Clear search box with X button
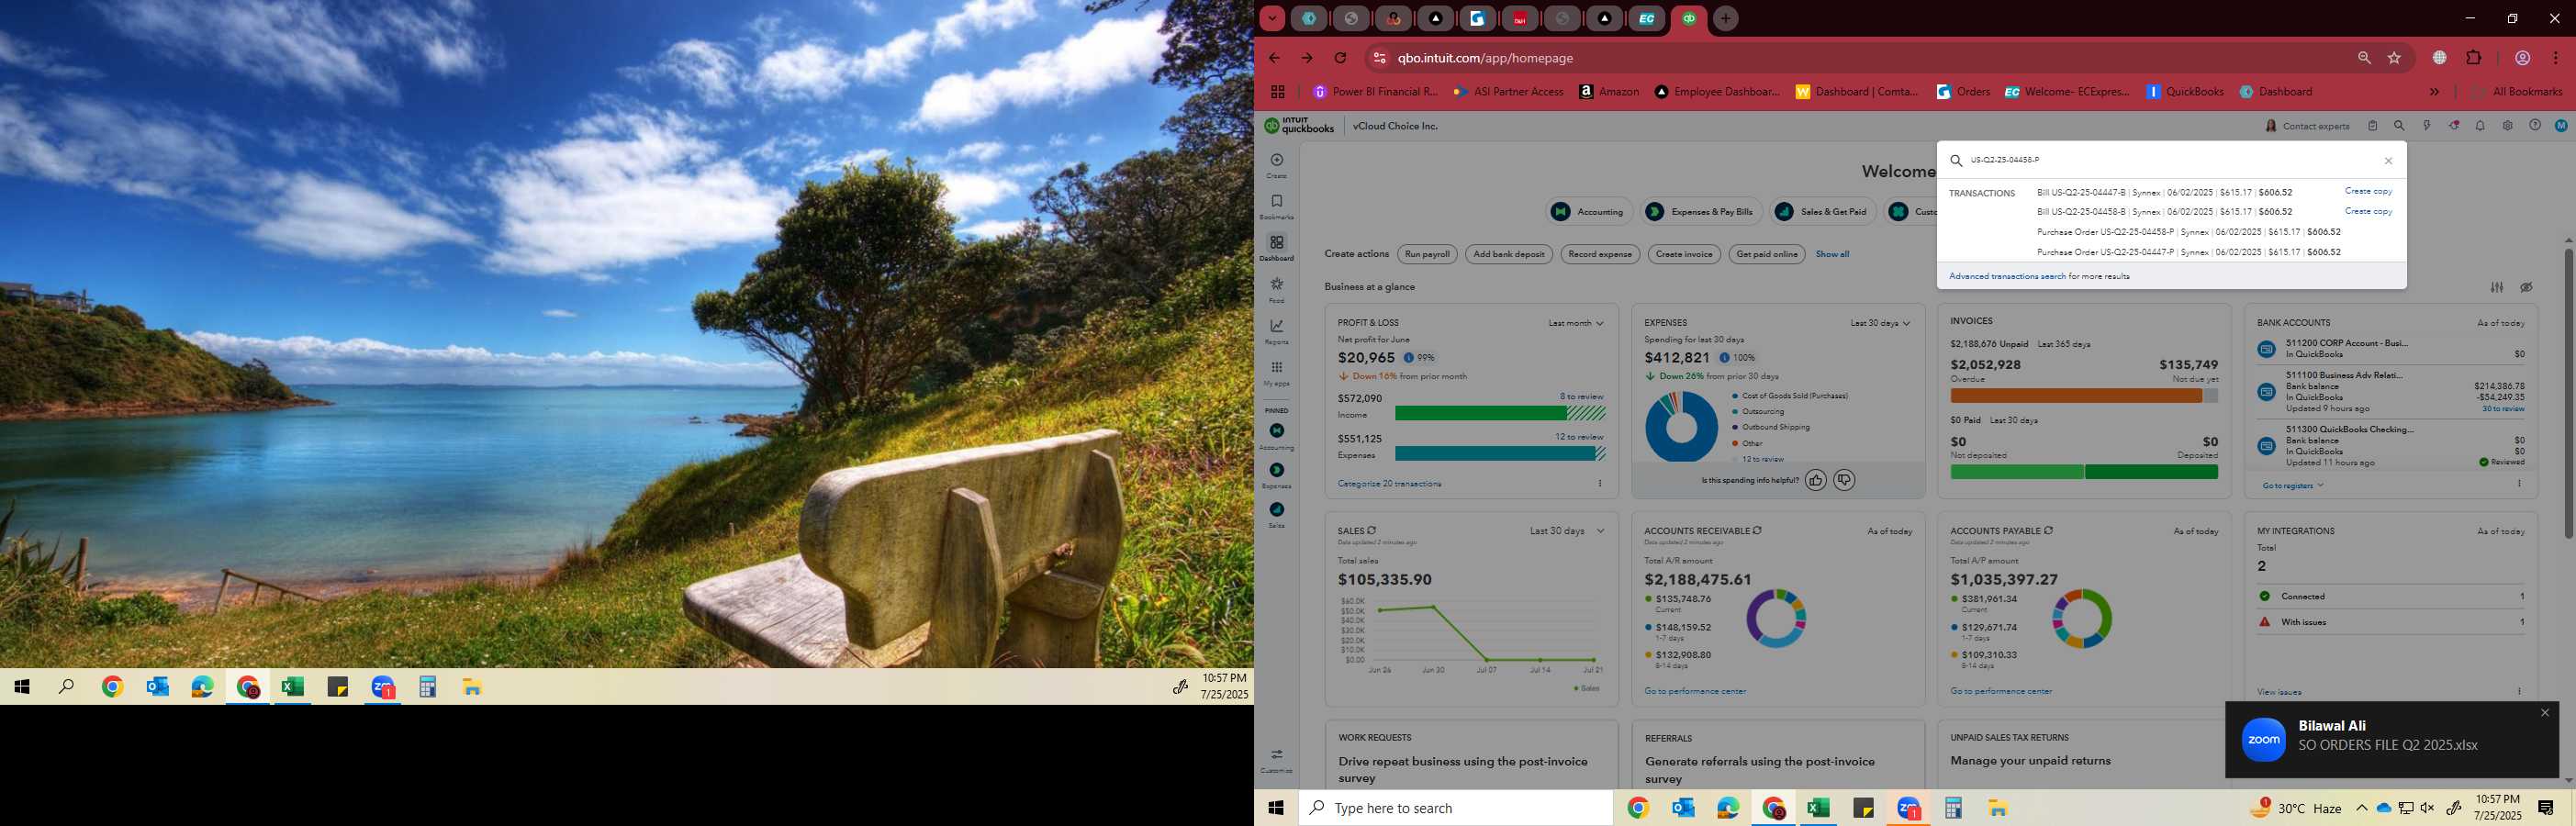This screenshot has width=2576, height=826. 2388,161
